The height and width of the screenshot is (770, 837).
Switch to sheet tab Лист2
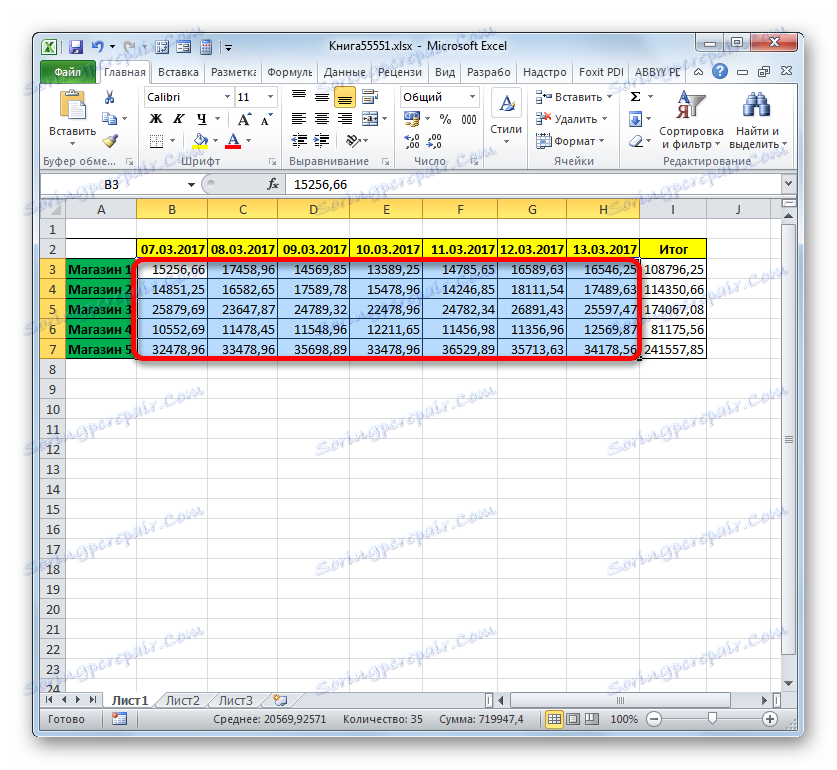[x=183, y=700]
